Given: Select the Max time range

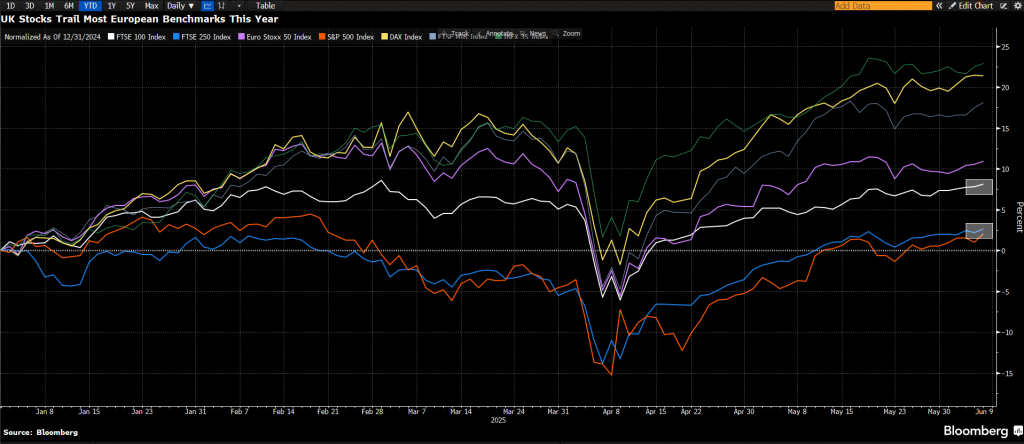Looking at the screenshot, I should [x=151, y=6].
